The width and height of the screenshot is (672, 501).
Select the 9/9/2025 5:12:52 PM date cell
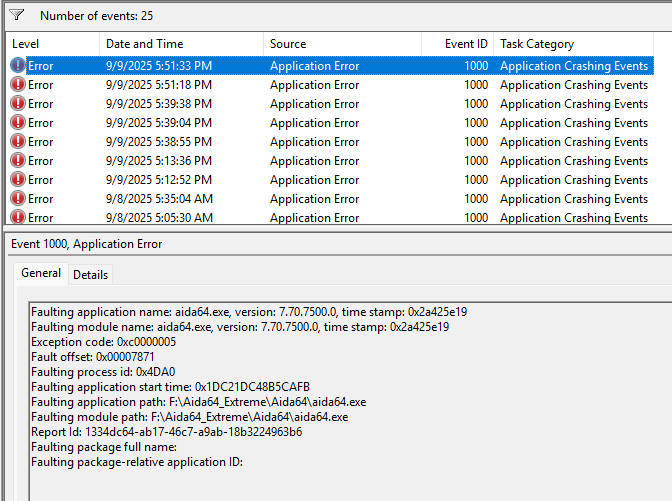[x=159, y=180]
